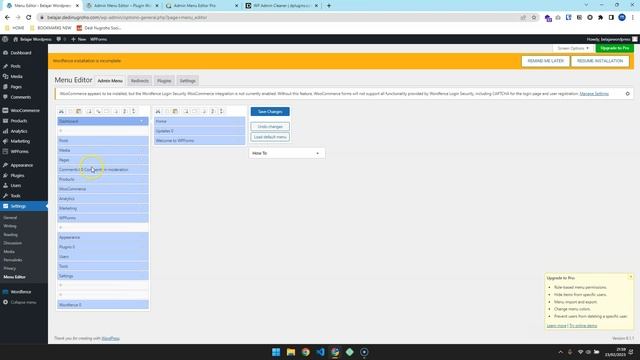The image size is (640, 360).
Task: Open the WordPress link in the footer
Action: (x=110, y=338)
